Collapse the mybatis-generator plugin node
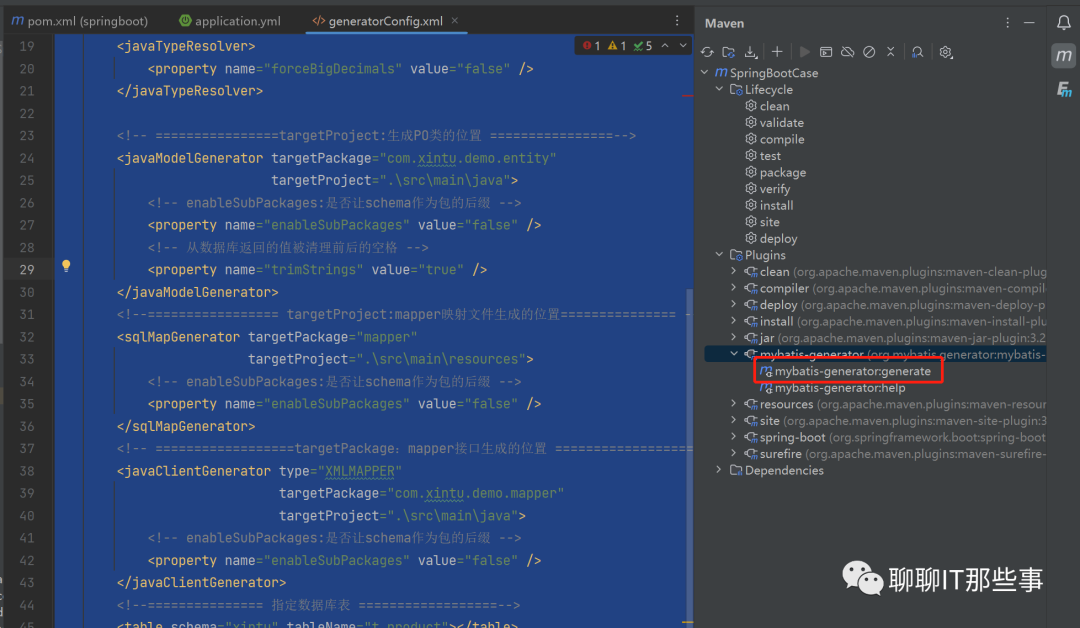Screen dimensions: 1080x628 (x=734, y=354)
